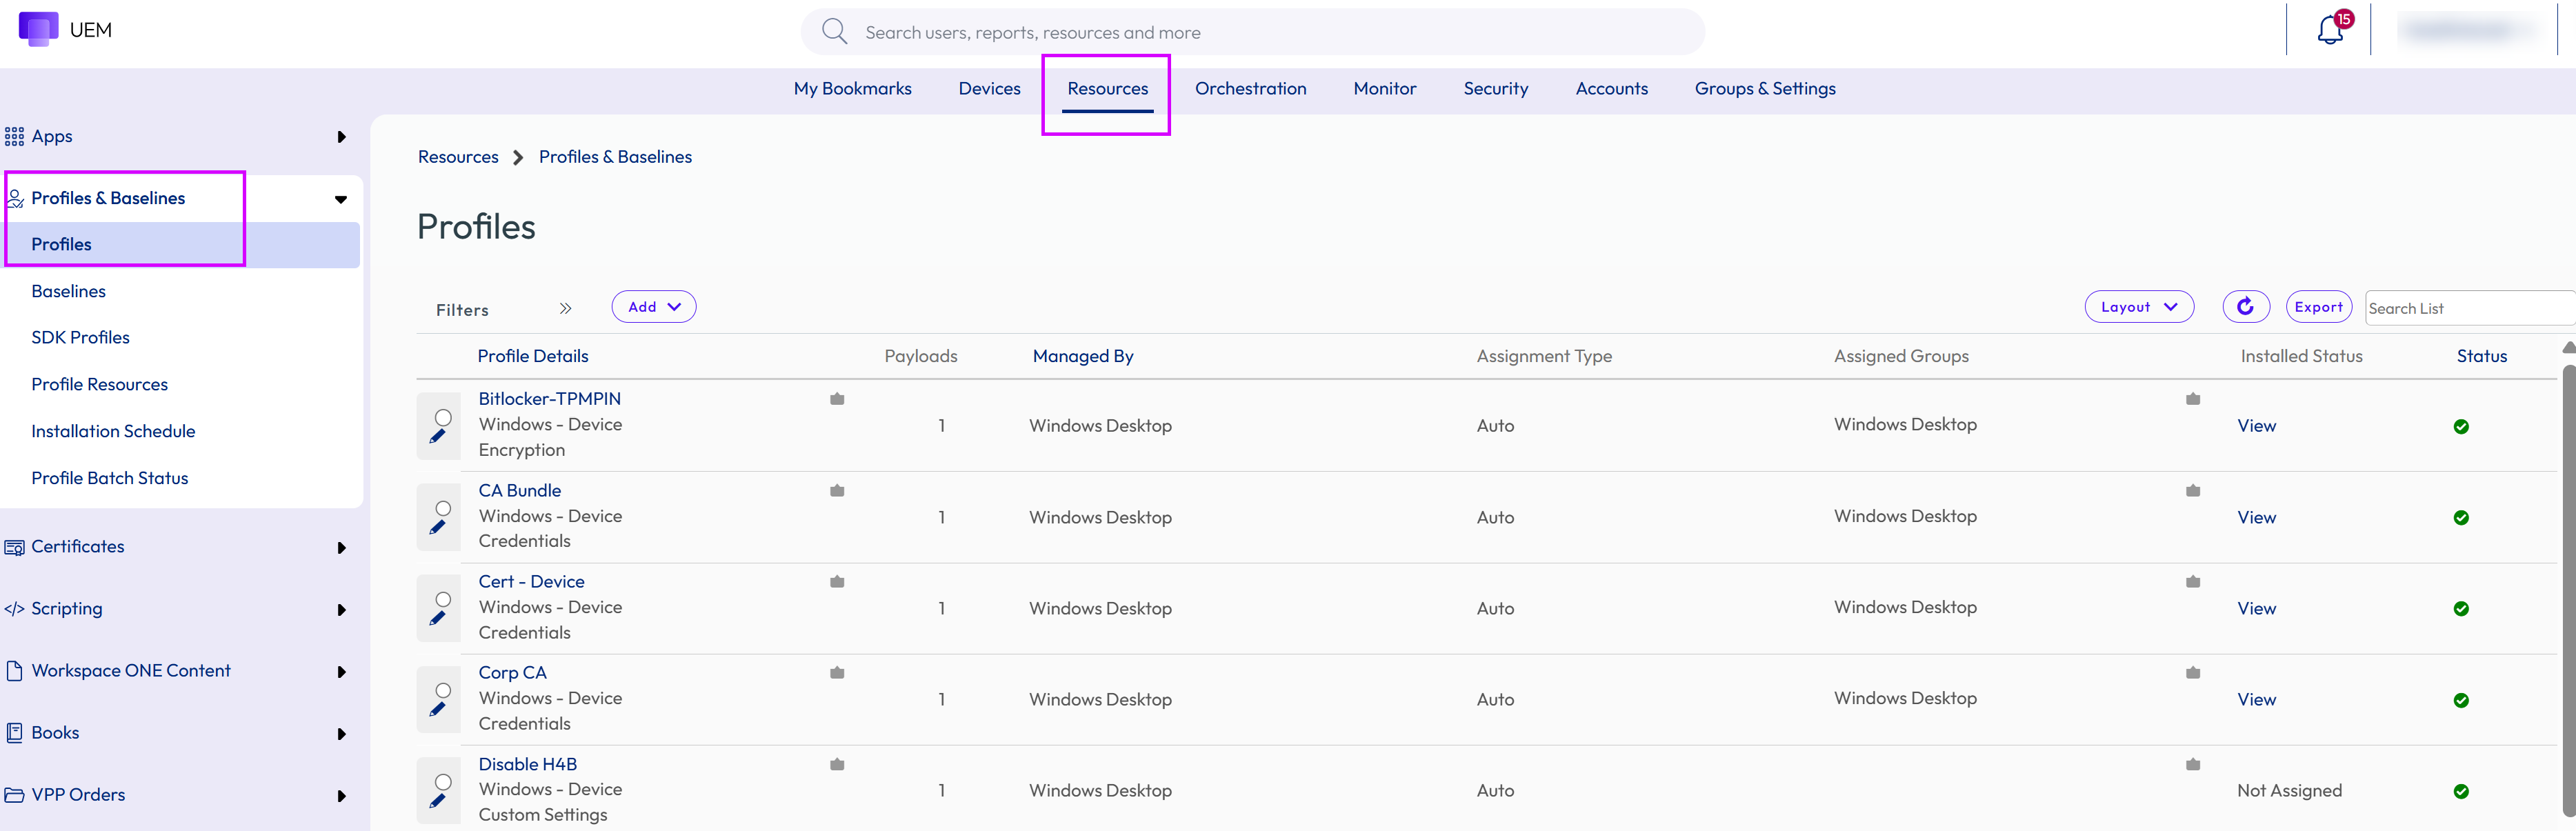Select the Bitlocker-TPMPIN row radio button
Screen dimensions: 2576x831
tap(443, 417)
